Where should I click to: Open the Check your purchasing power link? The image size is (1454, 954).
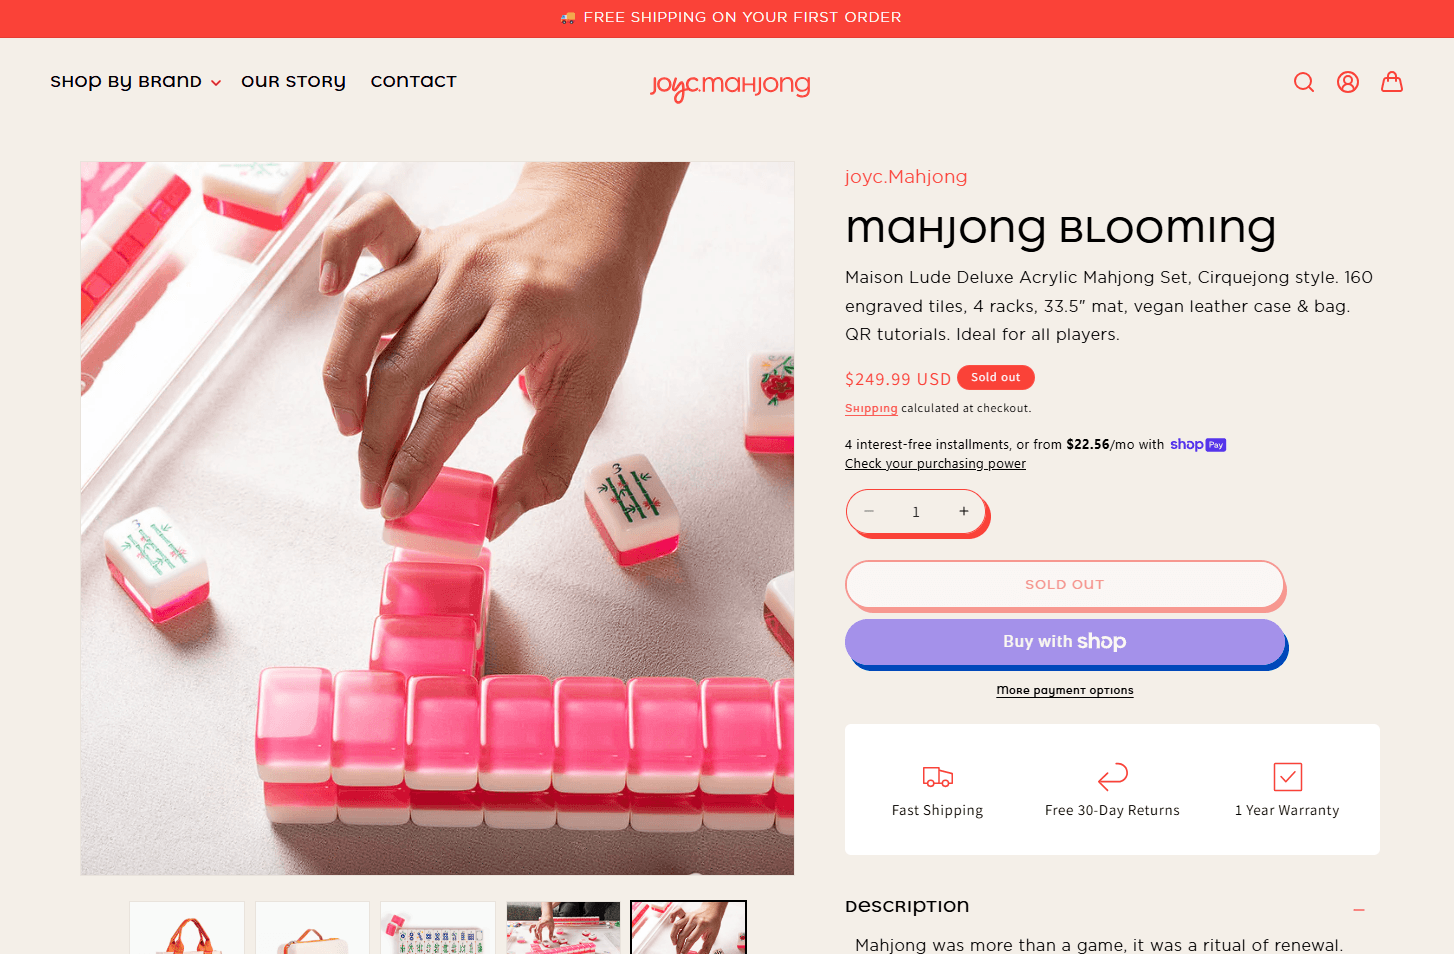pyautogui.click(x=935, y=464)
